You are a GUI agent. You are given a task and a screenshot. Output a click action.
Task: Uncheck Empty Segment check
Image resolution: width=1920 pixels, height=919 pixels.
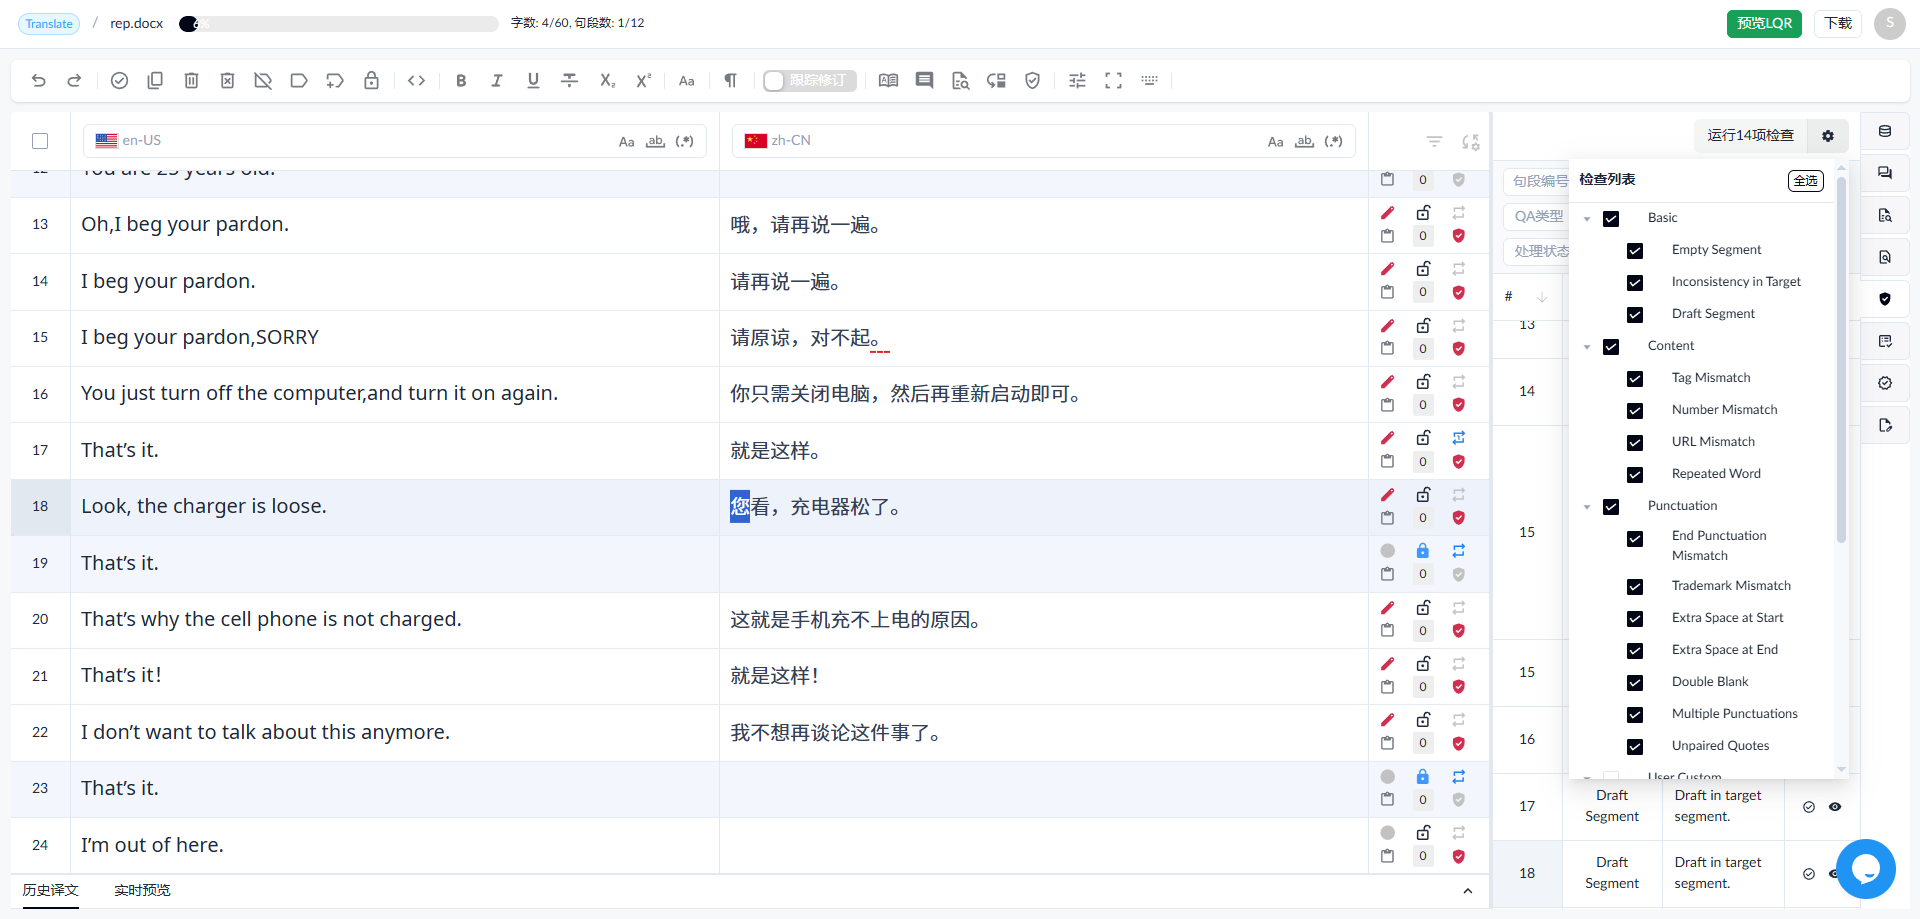pos(1635,251)
